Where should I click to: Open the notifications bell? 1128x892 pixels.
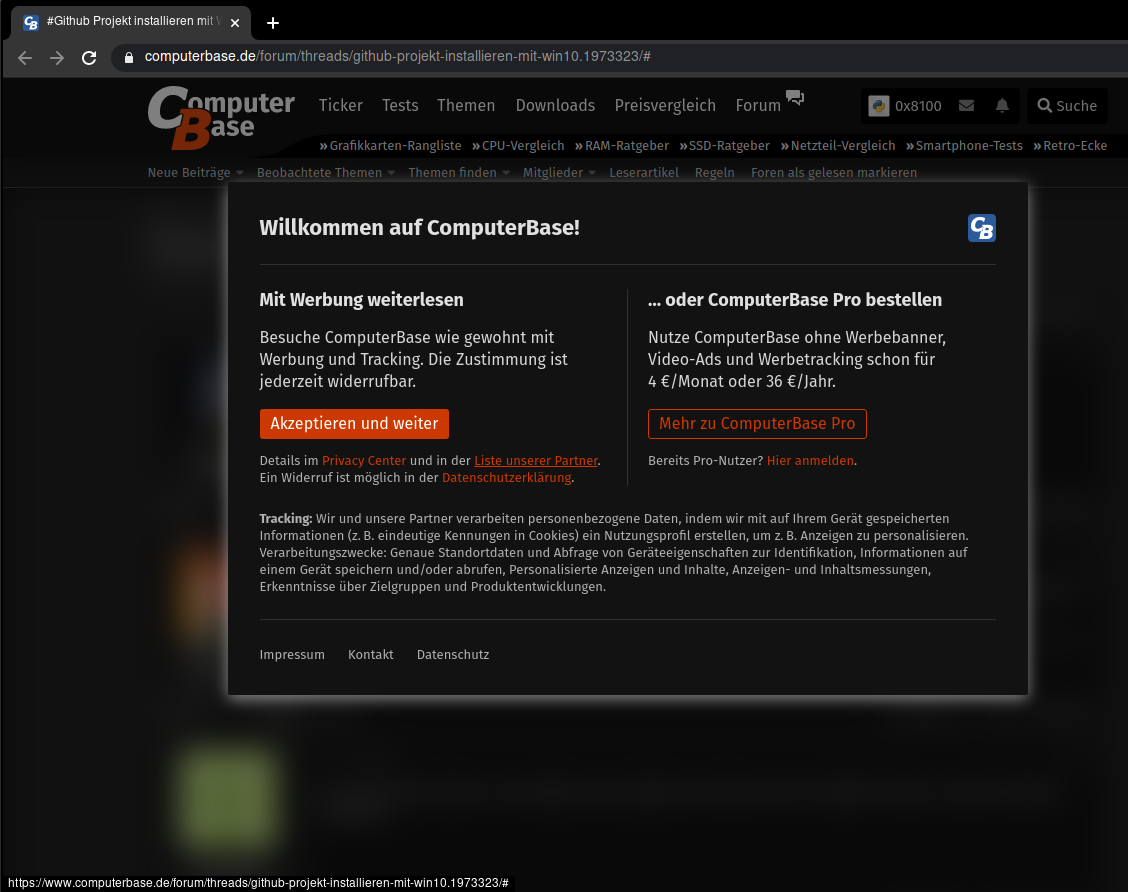[1002, 106]
